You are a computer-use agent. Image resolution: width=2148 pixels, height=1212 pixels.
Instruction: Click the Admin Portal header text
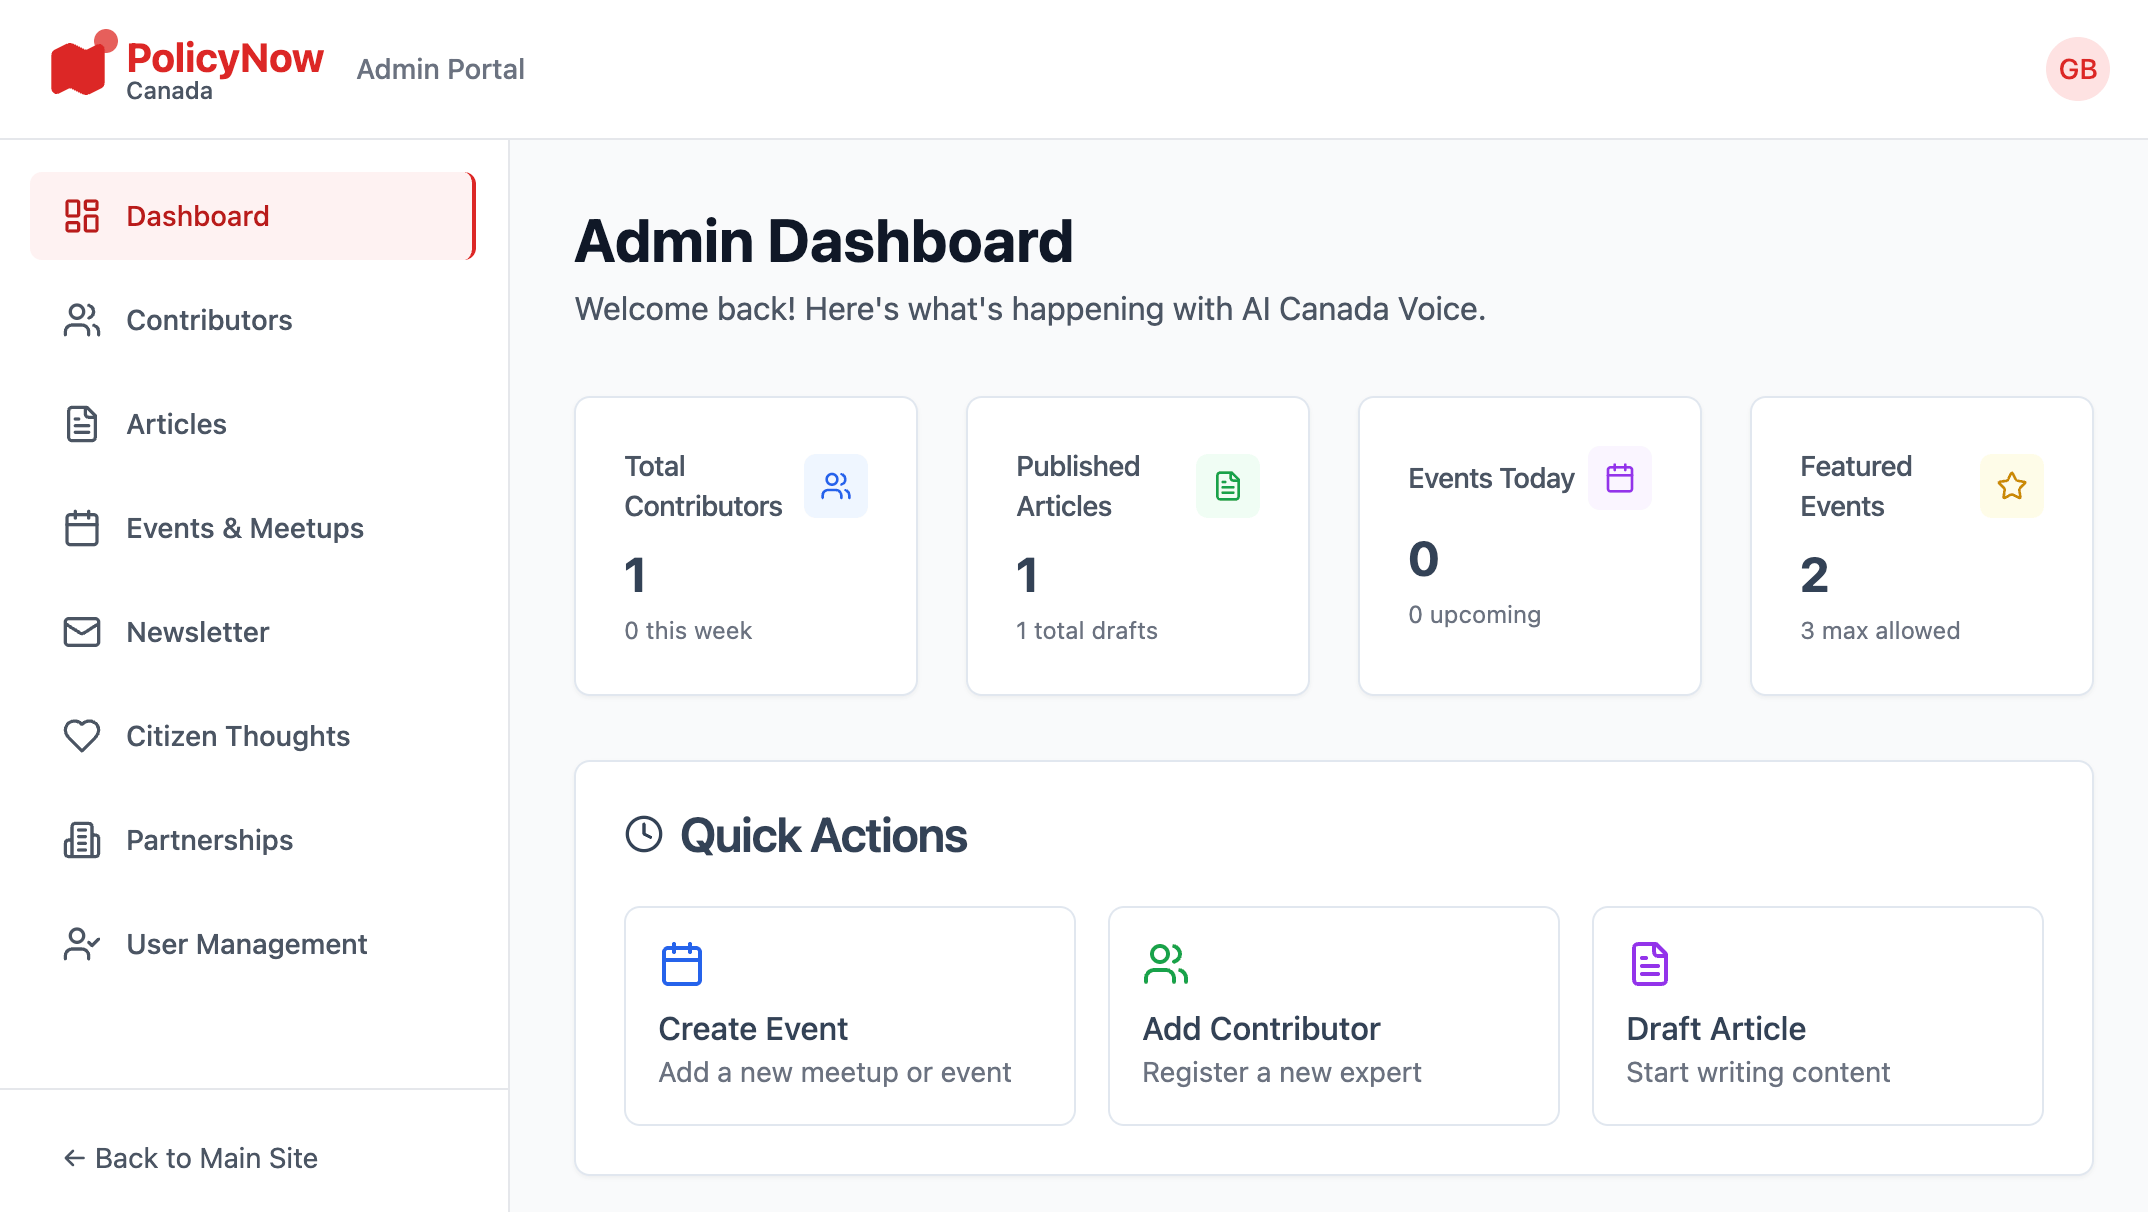tap(440, 69)
